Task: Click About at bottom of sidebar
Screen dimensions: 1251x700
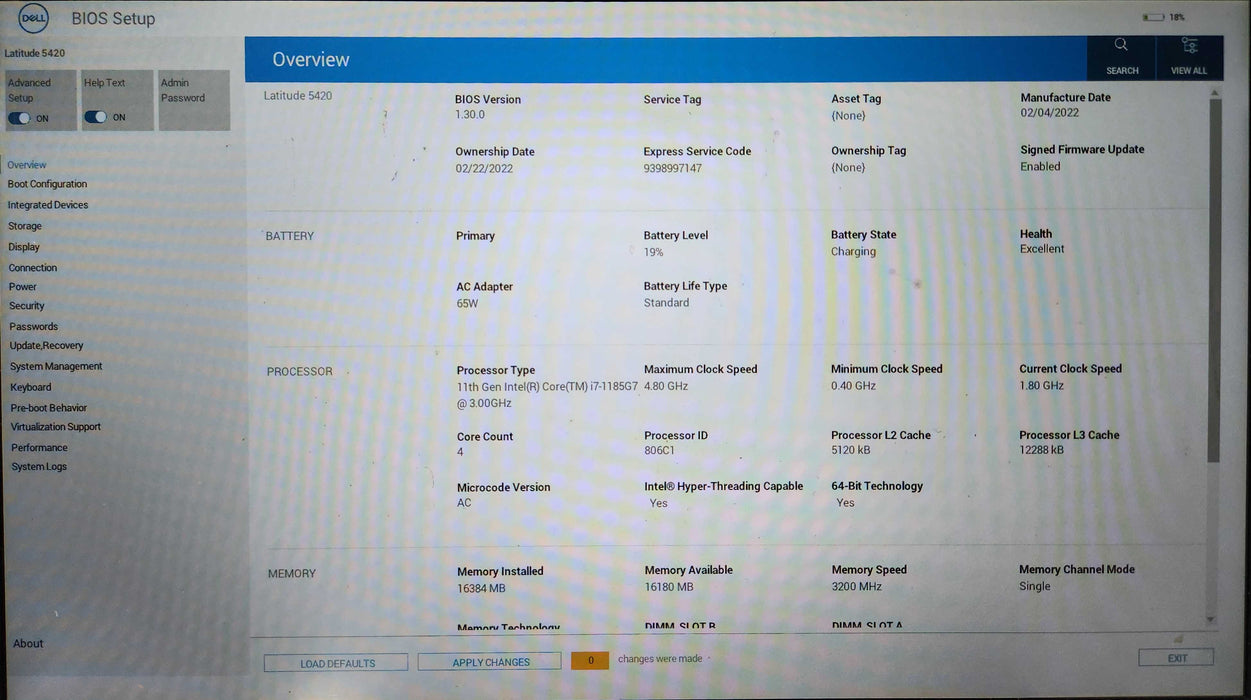Action: pyautogui.click(x=28, y=644)
